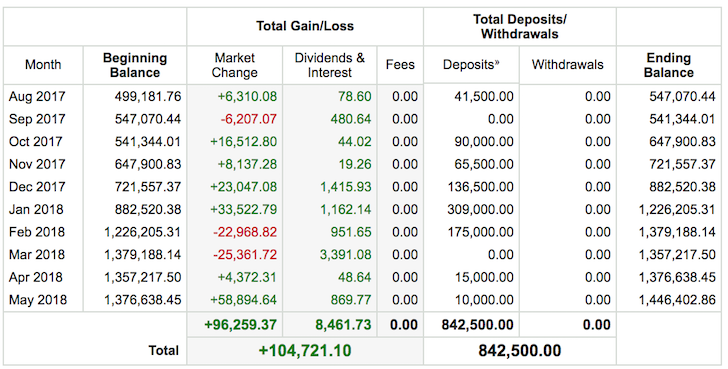Click the Total Gain/Loss group header

point(305,26)
